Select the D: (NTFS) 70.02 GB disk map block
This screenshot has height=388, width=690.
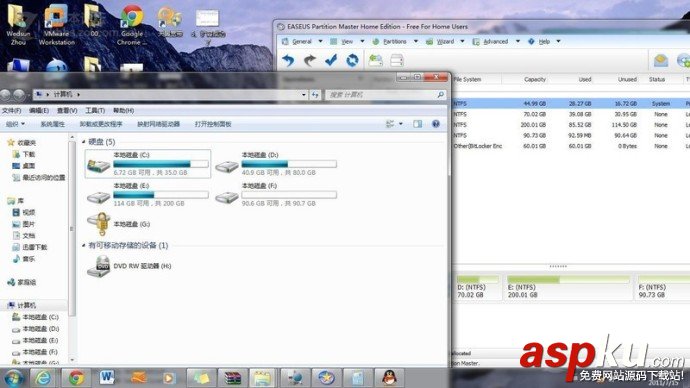point(477,288)
